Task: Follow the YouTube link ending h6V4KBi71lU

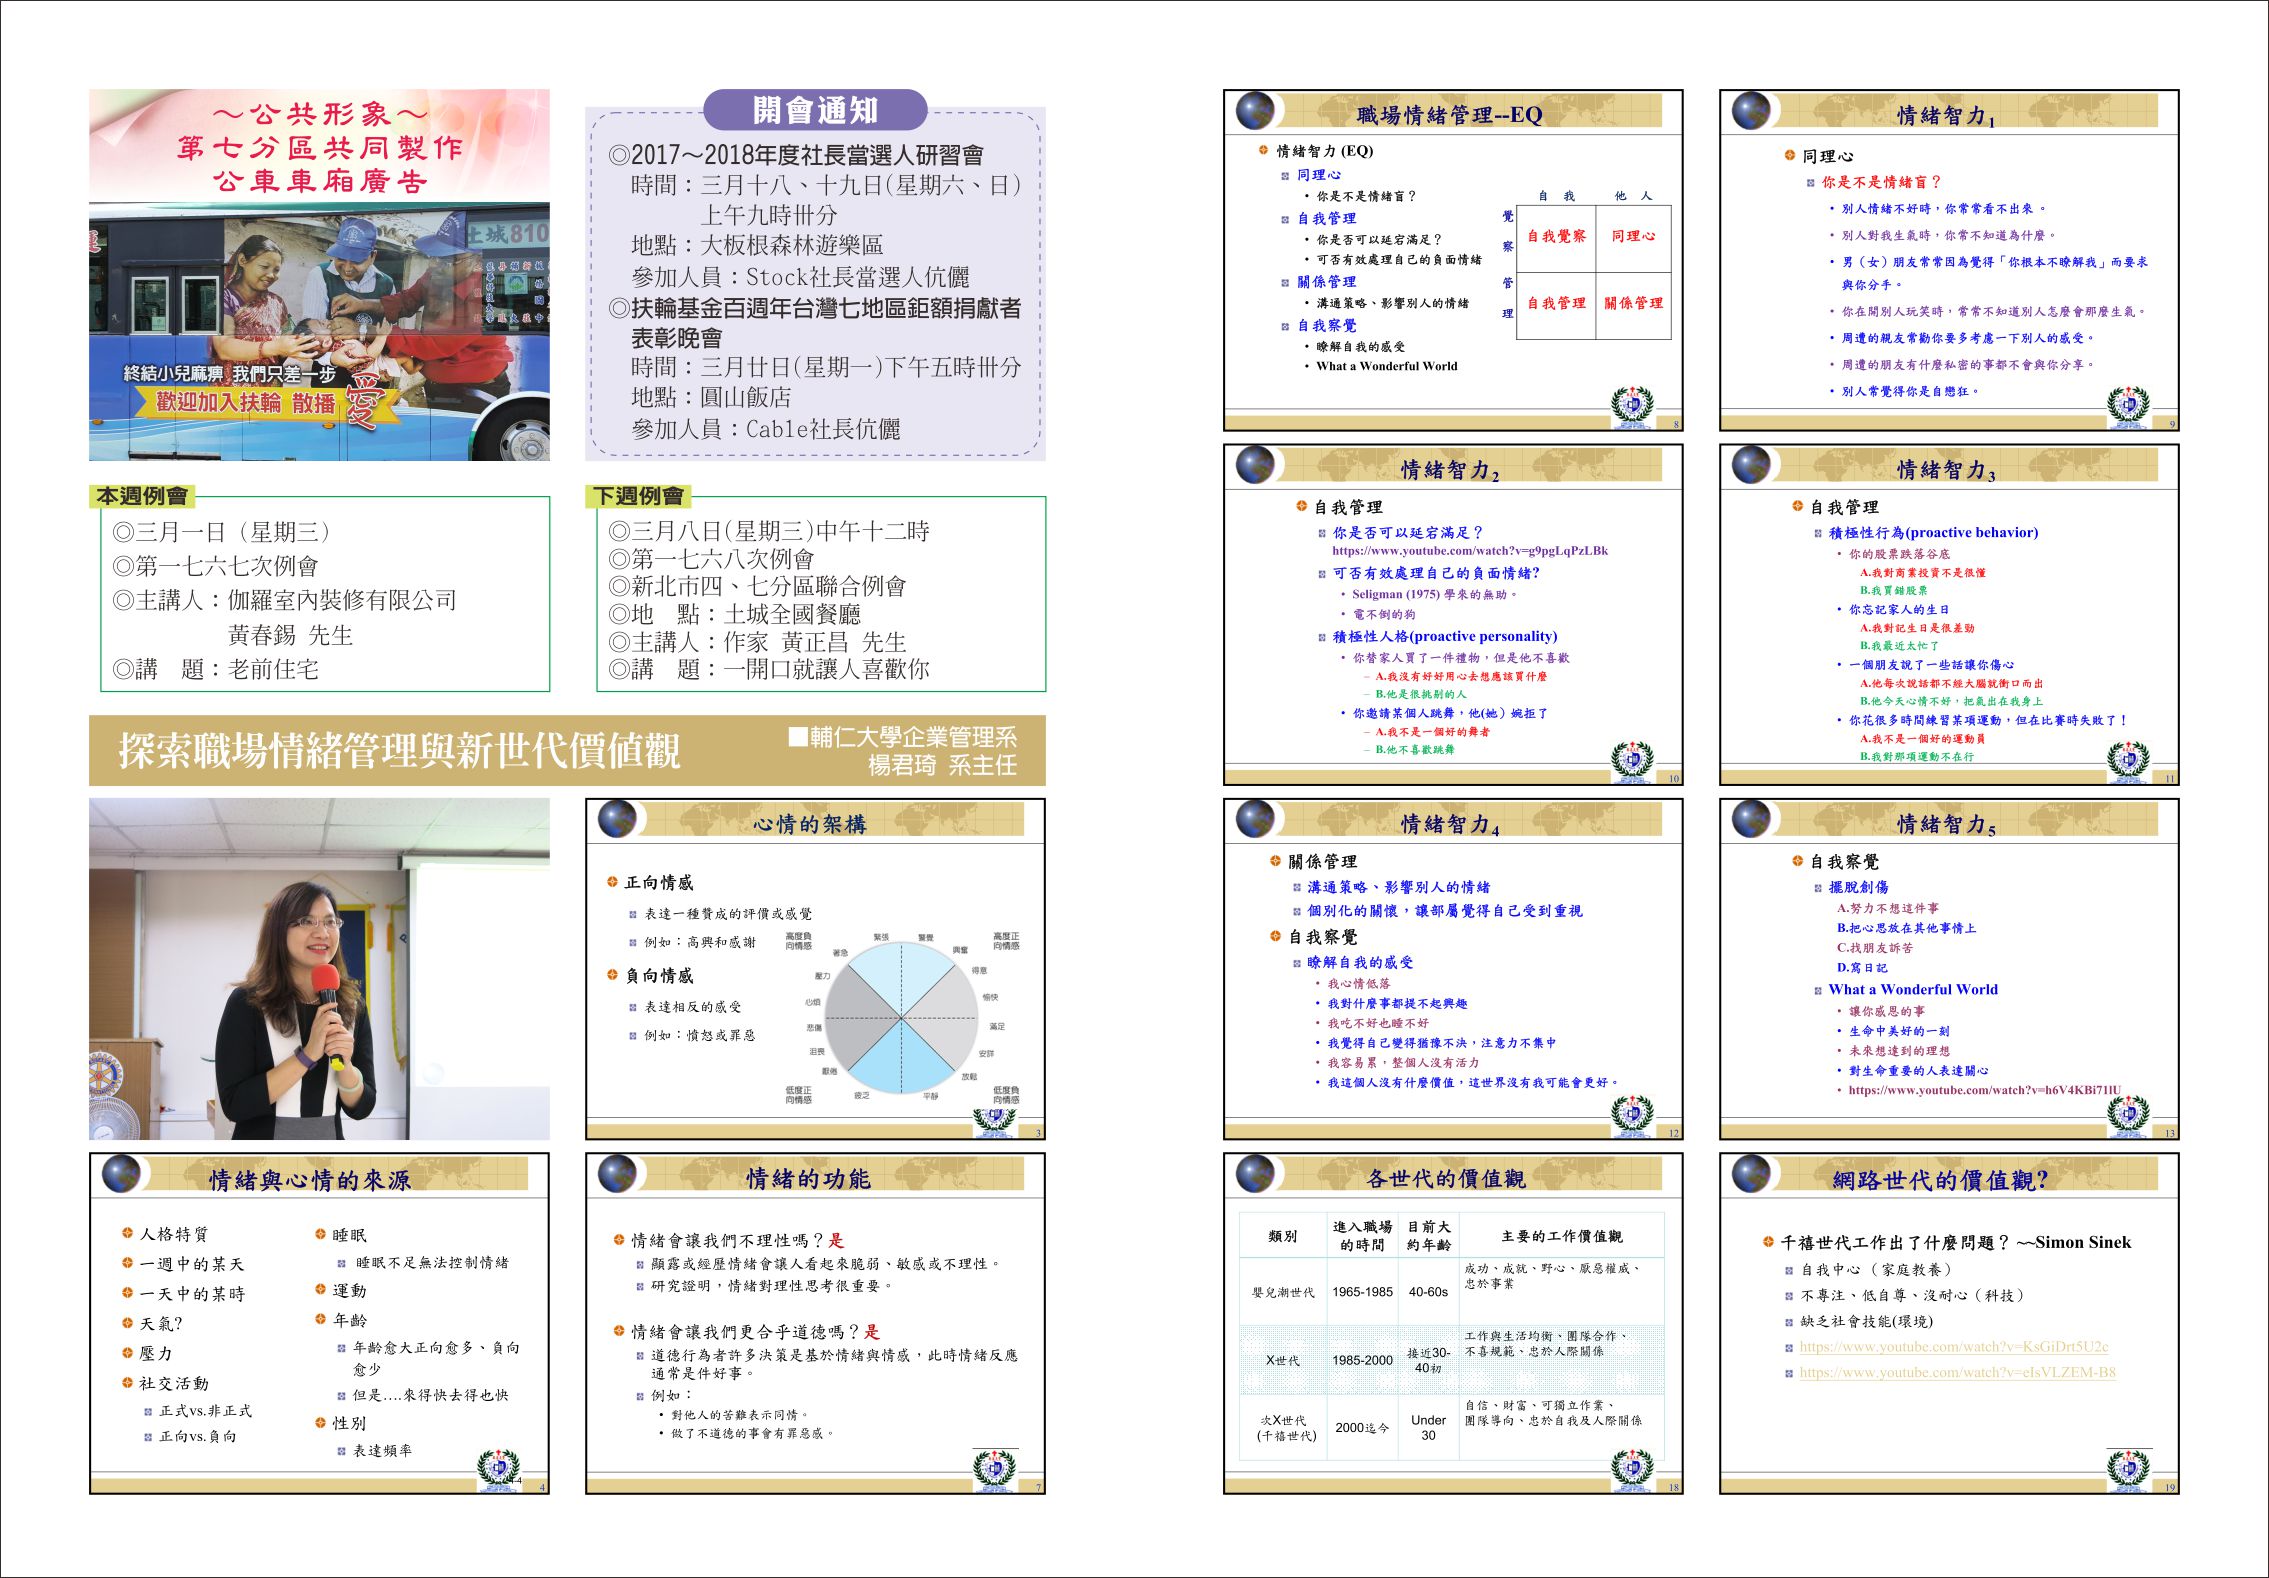Action: (x=1984, y=1090)
